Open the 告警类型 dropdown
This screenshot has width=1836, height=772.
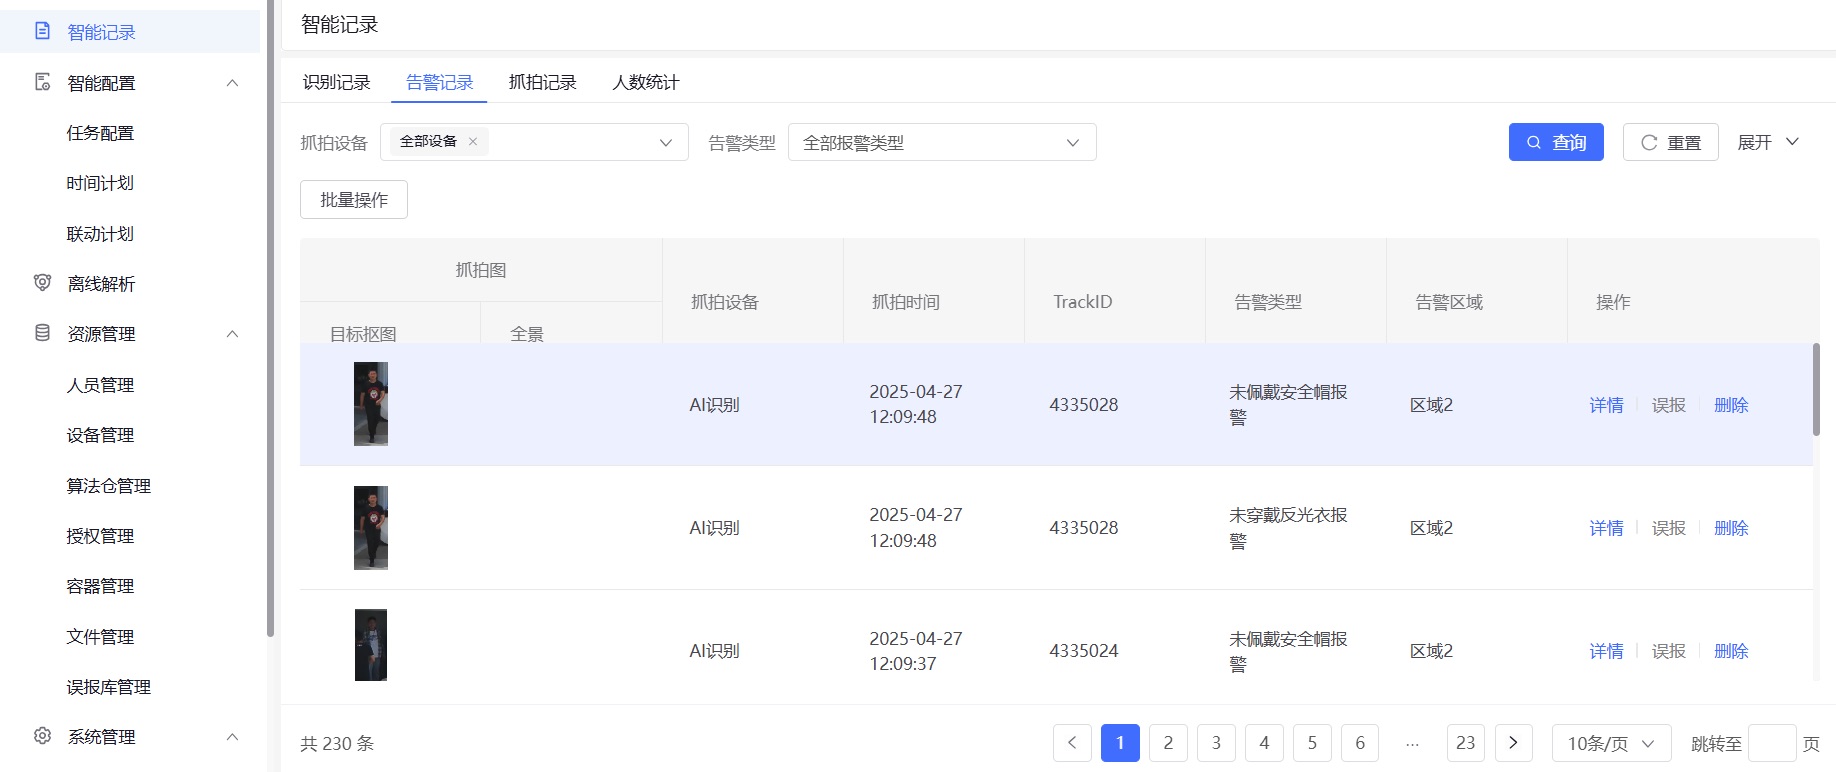point(941,142)
